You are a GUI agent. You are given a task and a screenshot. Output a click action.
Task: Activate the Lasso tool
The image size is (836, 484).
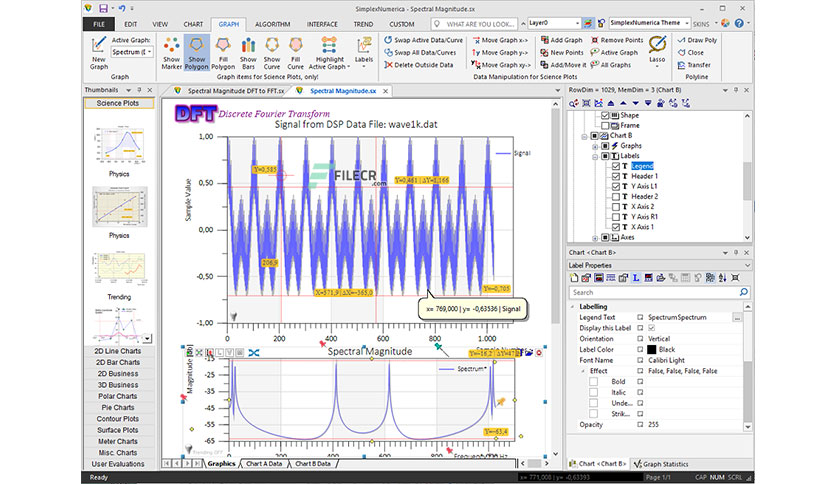pos(657,49)
